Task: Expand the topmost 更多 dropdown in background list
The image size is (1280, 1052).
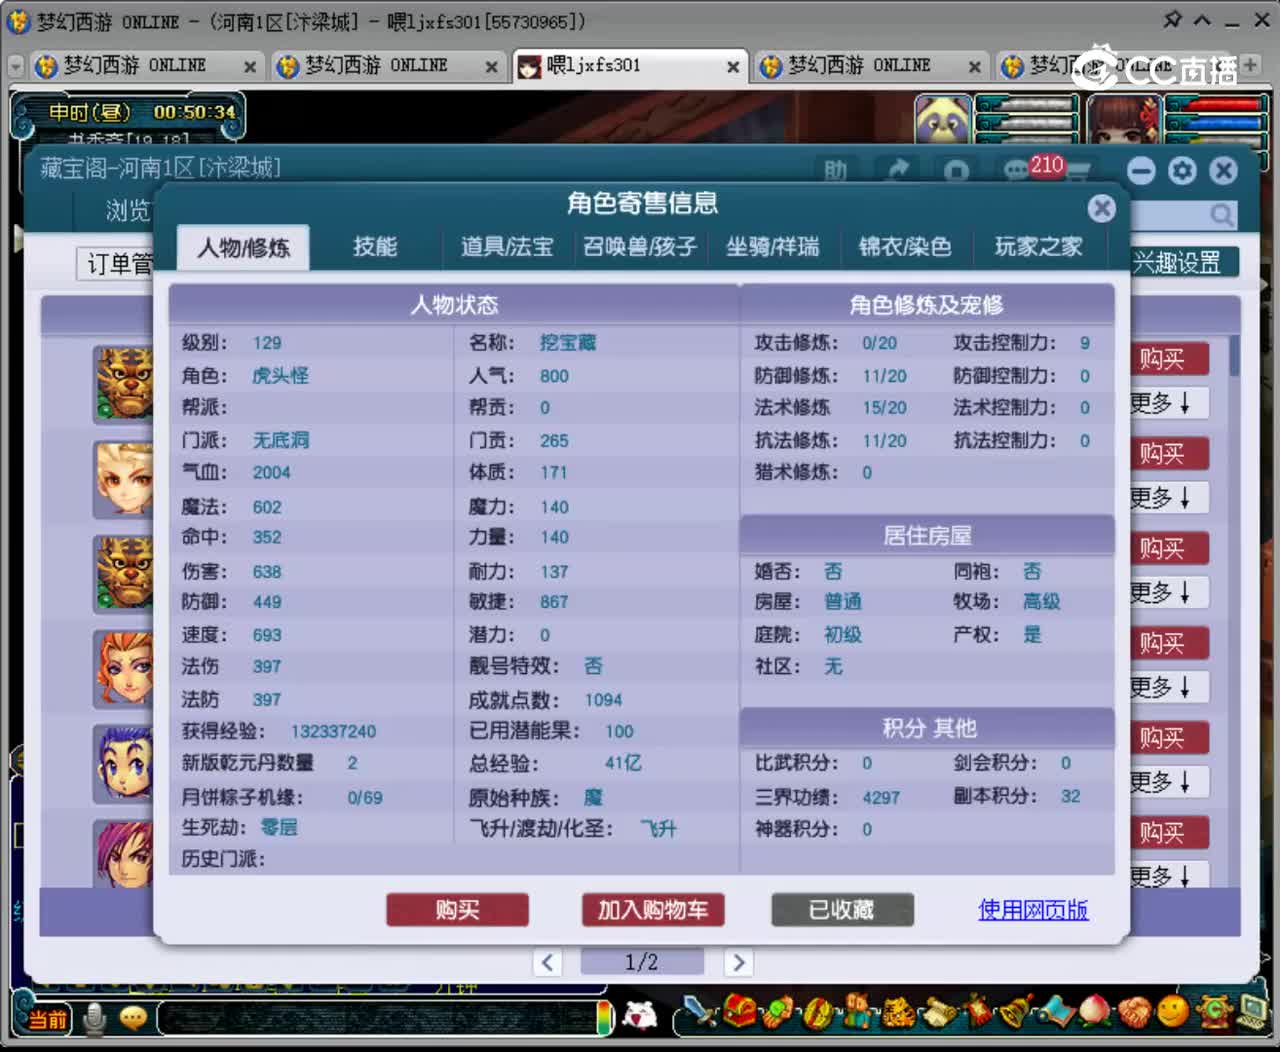Action: [x=1168, y=403]
